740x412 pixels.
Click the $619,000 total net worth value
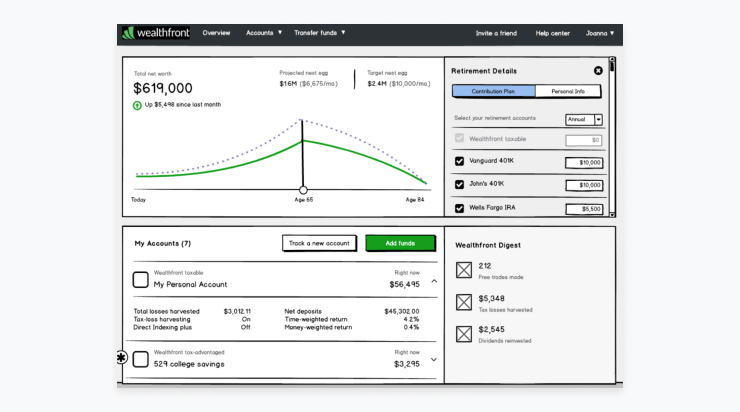click(163, 88)
